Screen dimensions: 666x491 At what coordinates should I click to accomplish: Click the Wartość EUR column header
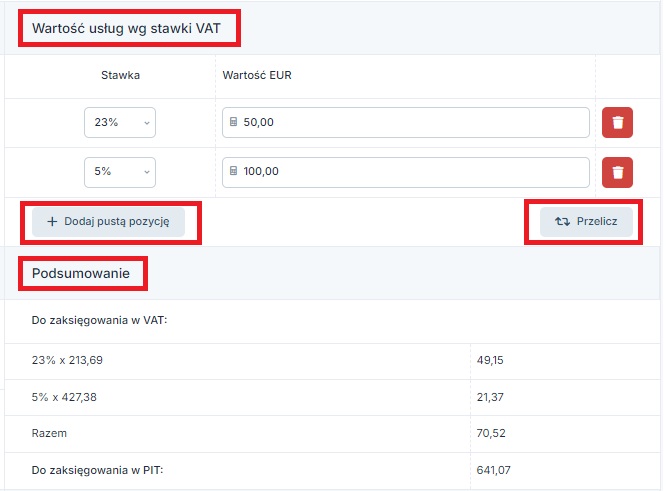[x=257, y=75]
